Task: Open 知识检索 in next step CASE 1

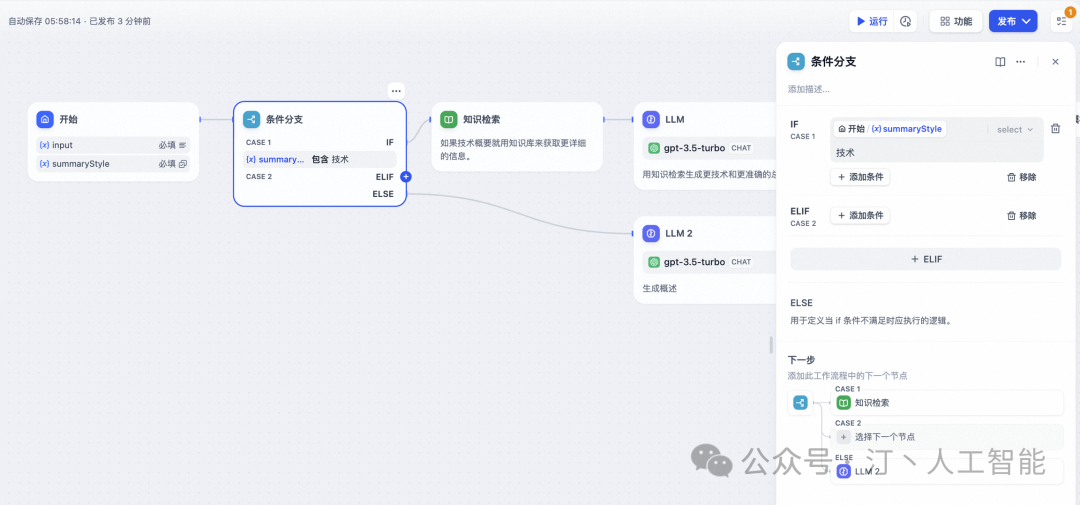Action: point(946,403)
